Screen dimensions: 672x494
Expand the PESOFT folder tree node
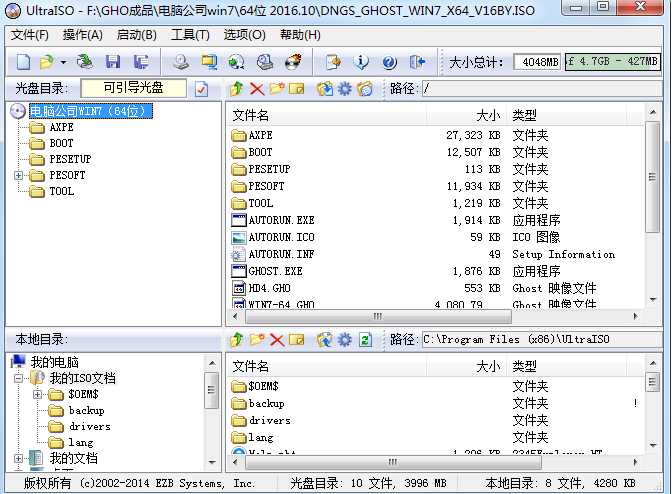[18, 175]
